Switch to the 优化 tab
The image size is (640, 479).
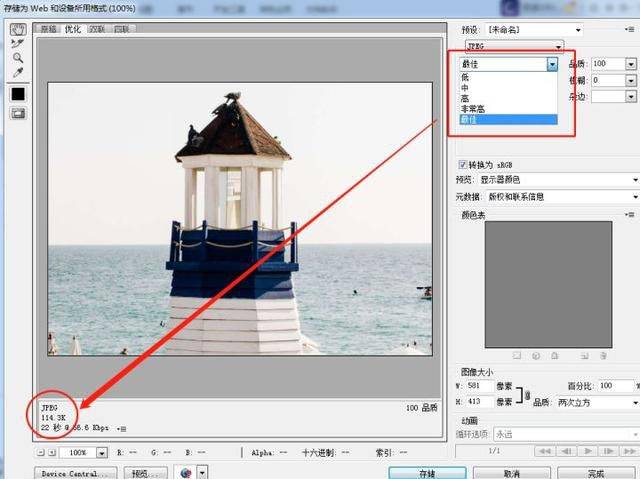73,29
